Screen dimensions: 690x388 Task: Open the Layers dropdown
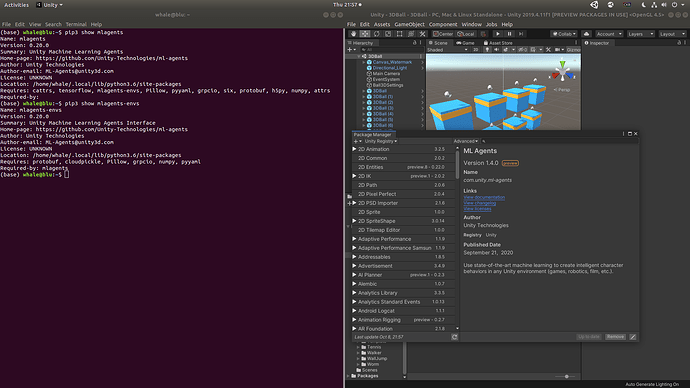pos(641,34)
